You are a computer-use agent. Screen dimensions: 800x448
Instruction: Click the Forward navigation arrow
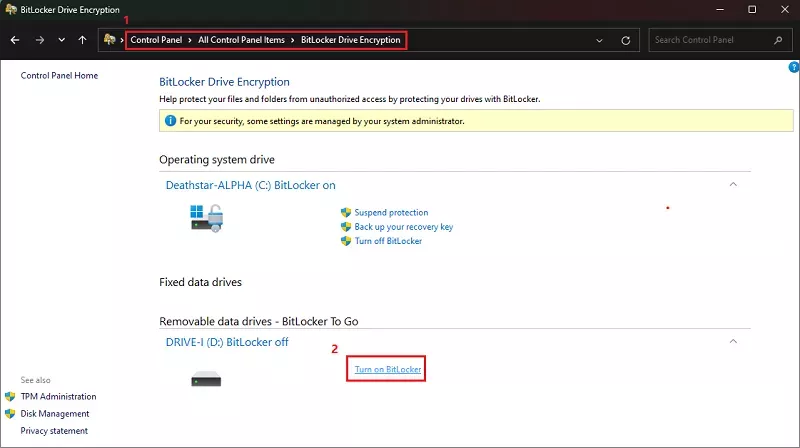pos(39,40)
